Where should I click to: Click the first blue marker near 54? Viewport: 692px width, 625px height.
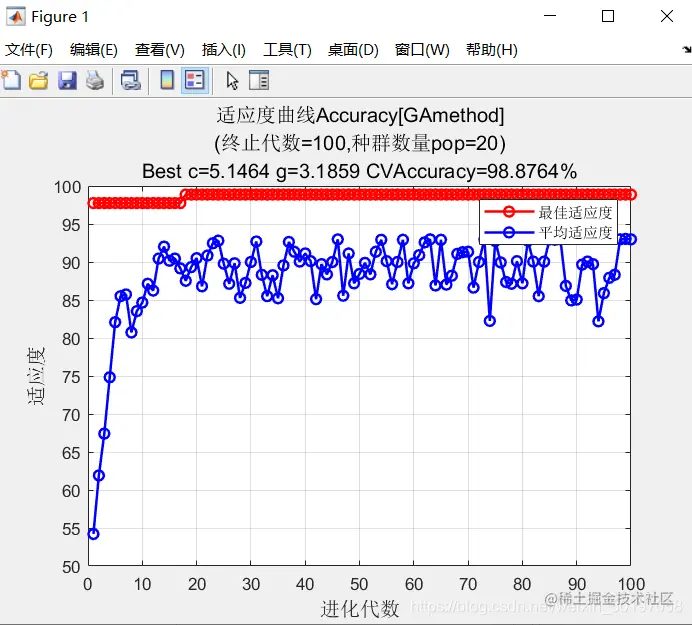point(93,534)
